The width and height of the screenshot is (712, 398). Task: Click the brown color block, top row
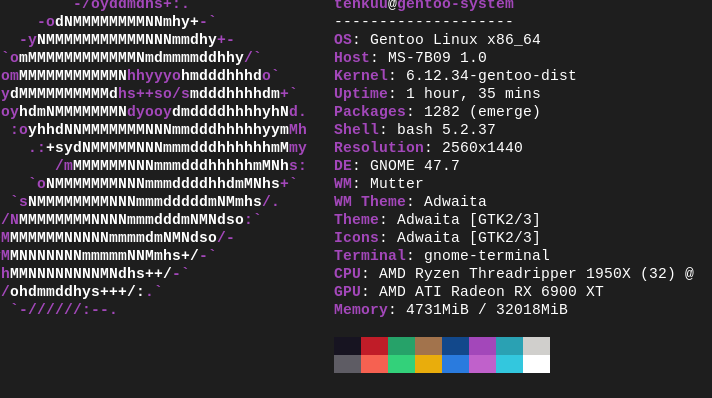[x=428, y=346]
